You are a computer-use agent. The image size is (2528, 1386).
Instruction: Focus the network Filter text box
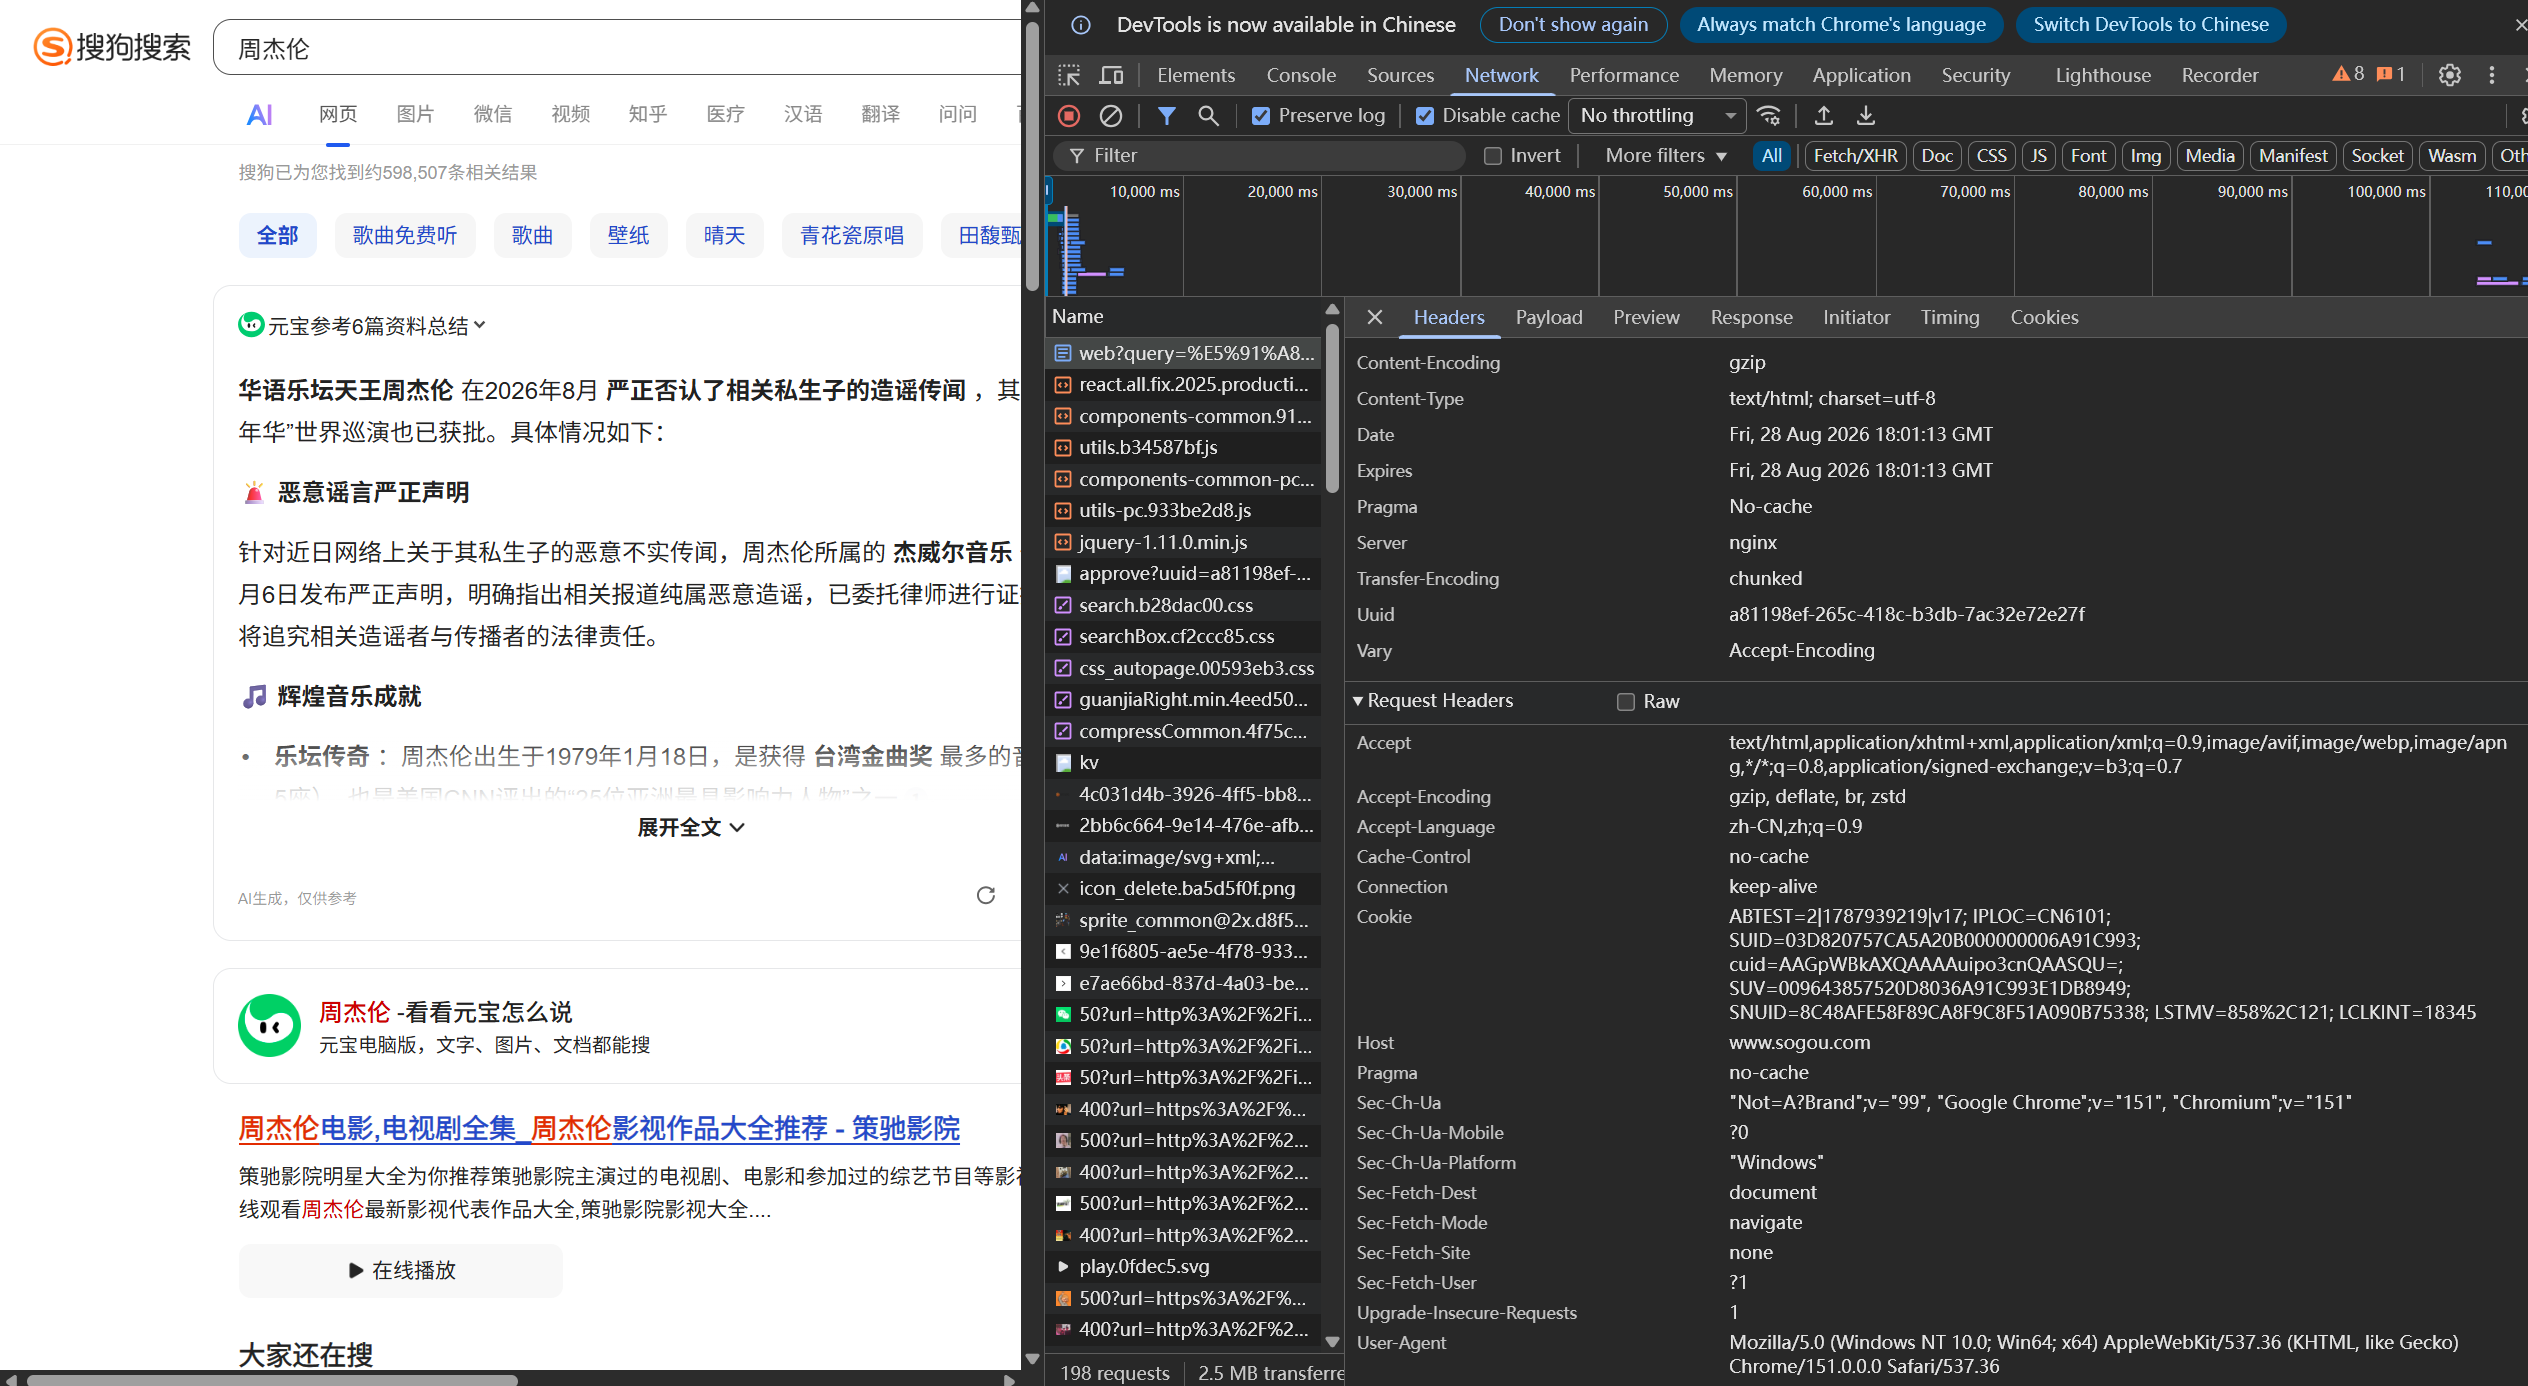coord(1258,156)
